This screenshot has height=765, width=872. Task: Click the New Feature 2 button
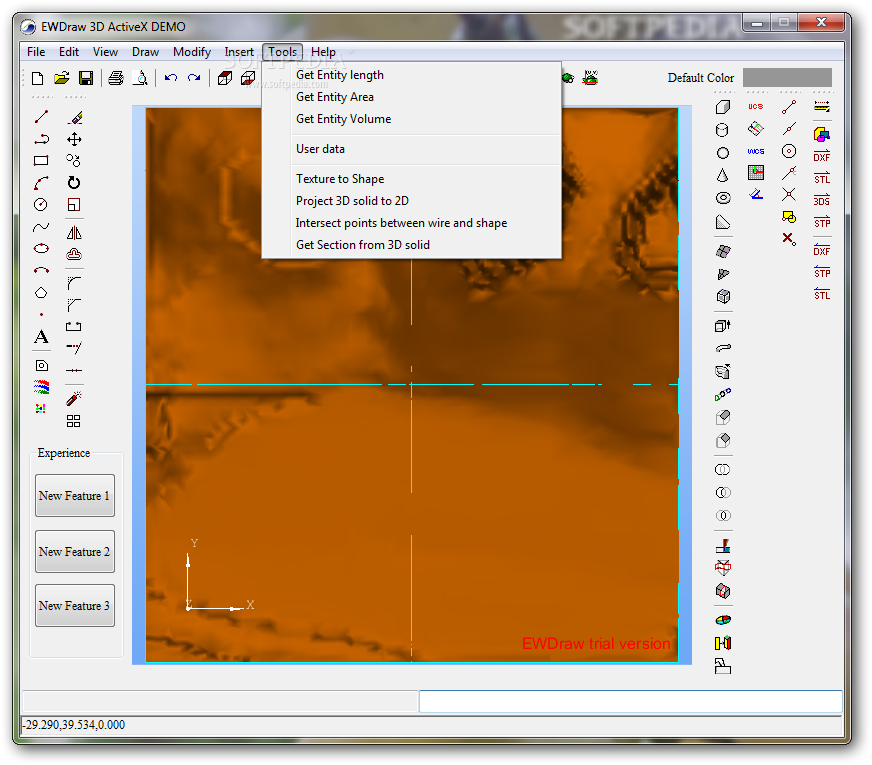click(x=75, y=552)
